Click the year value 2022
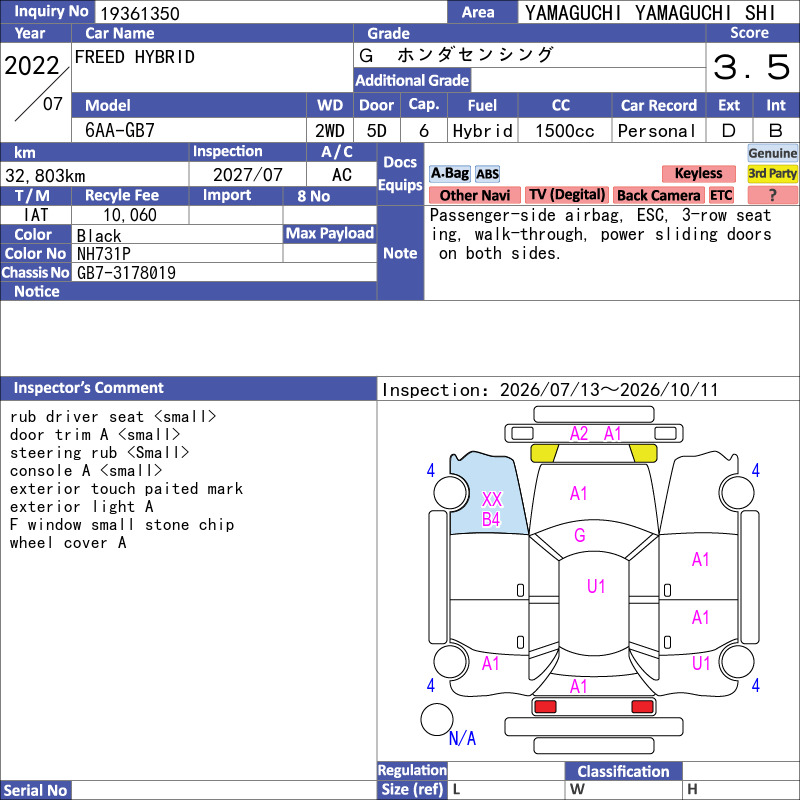This screenshot has height=800, width=800. coord(32,66)
